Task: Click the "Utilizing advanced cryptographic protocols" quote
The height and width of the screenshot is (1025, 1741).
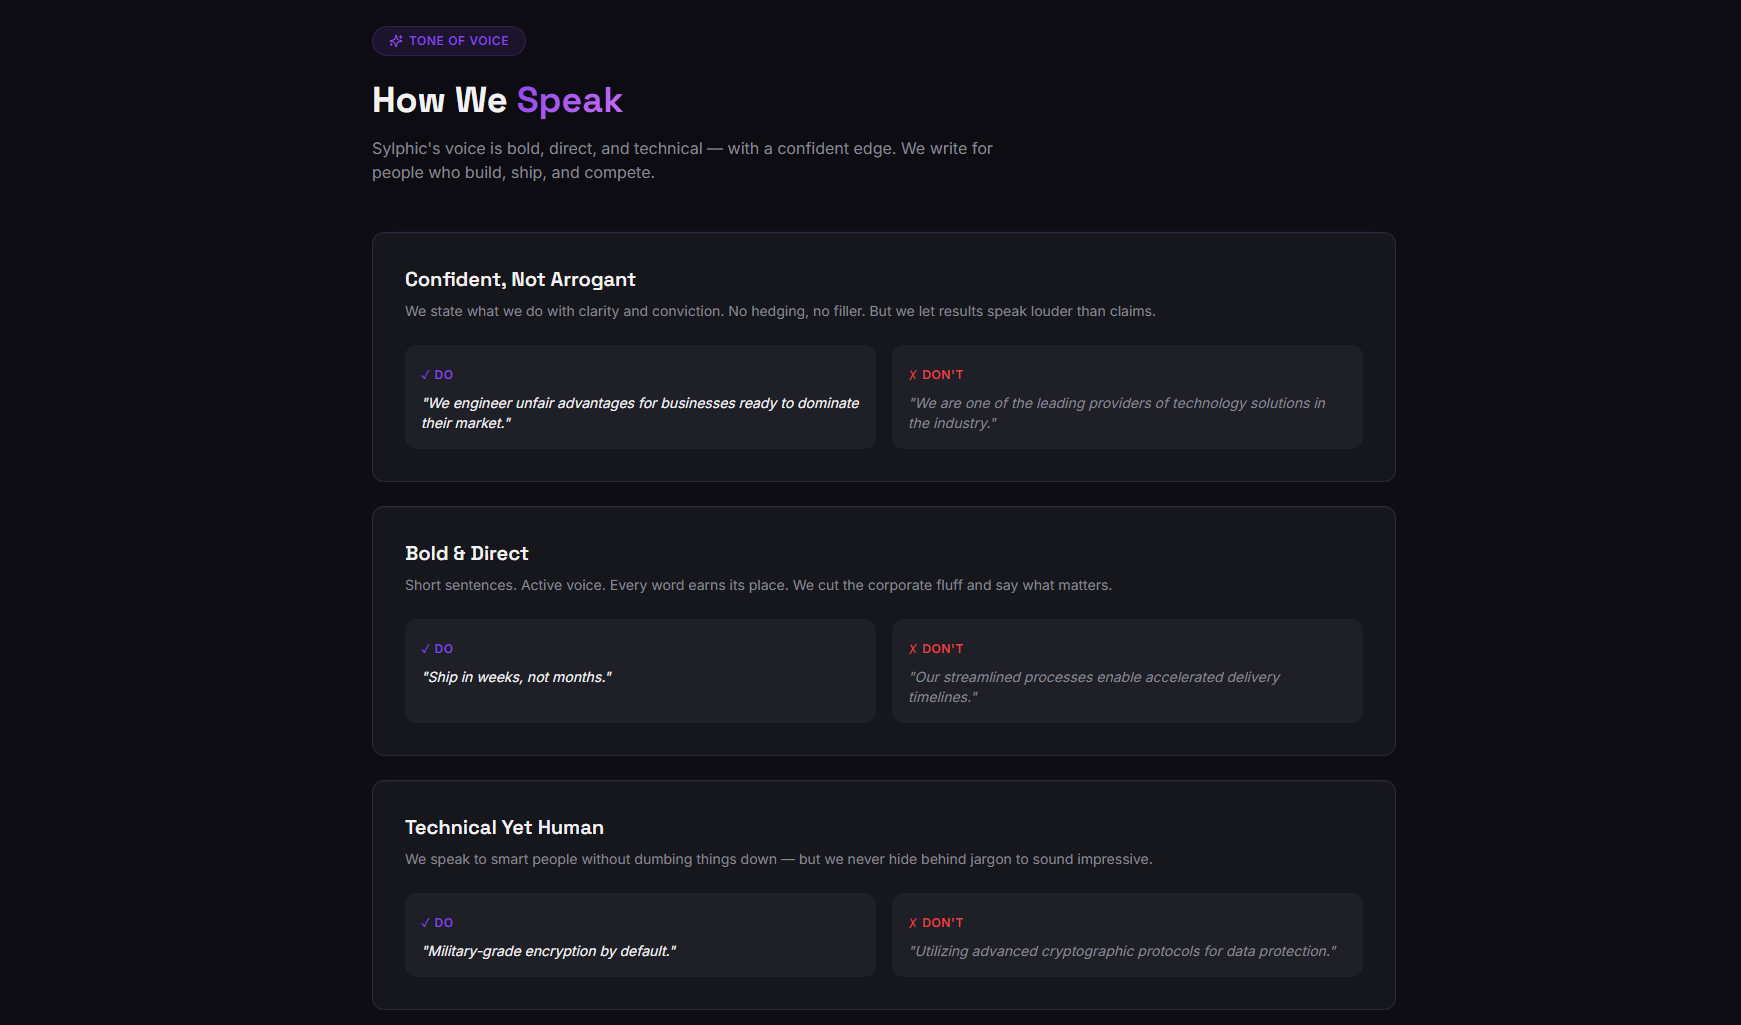Action: point(1122,951)
